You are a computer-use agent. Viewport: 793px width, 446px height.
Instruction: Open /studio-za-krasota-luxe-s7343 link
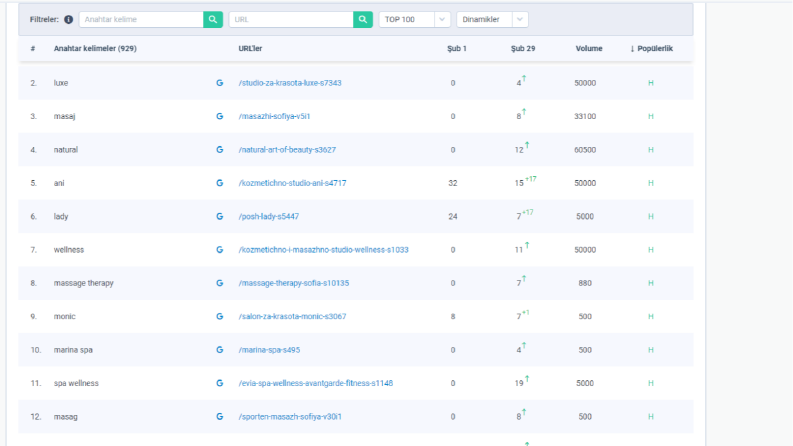point(290,83)
